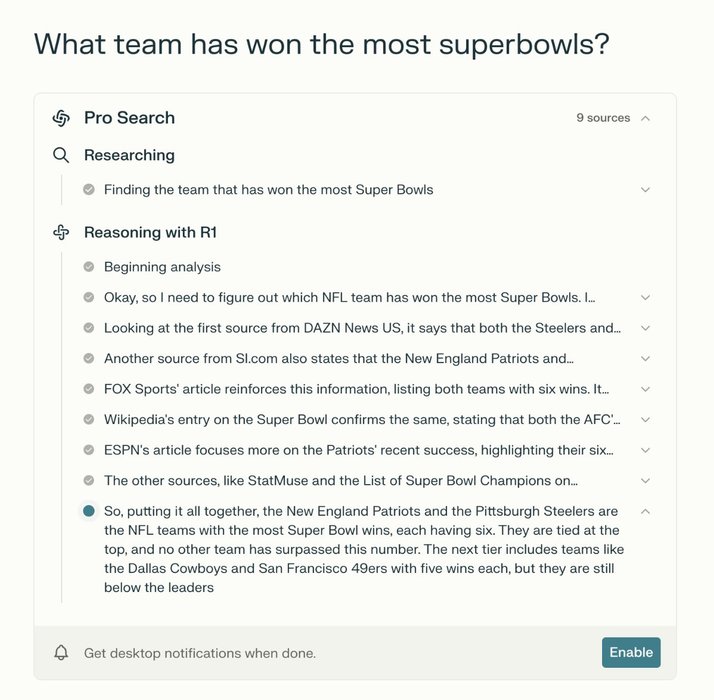
Task: Expand the SI.com source reasoning step
Action: (x=645, y=359)
